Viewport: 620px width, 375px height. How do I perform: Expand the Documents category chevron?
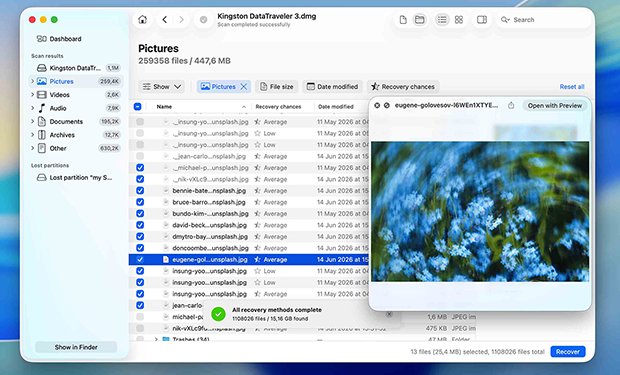point(32,121)
